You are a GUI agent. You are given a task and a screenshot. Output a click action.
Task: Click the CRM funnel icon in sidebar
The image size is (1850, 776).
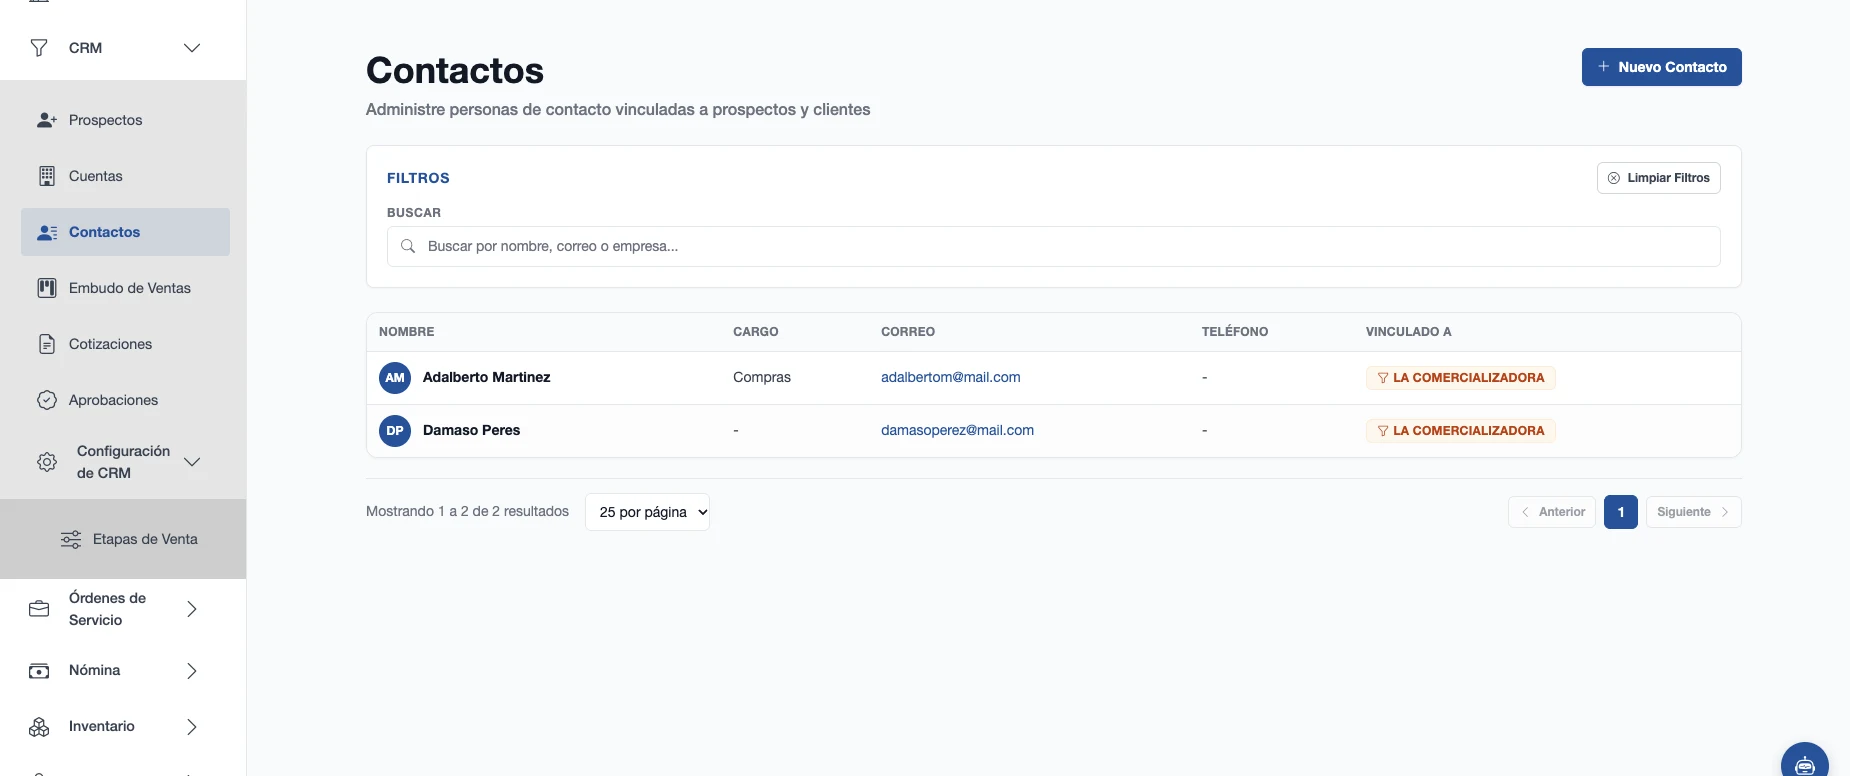tap(39, 48)
